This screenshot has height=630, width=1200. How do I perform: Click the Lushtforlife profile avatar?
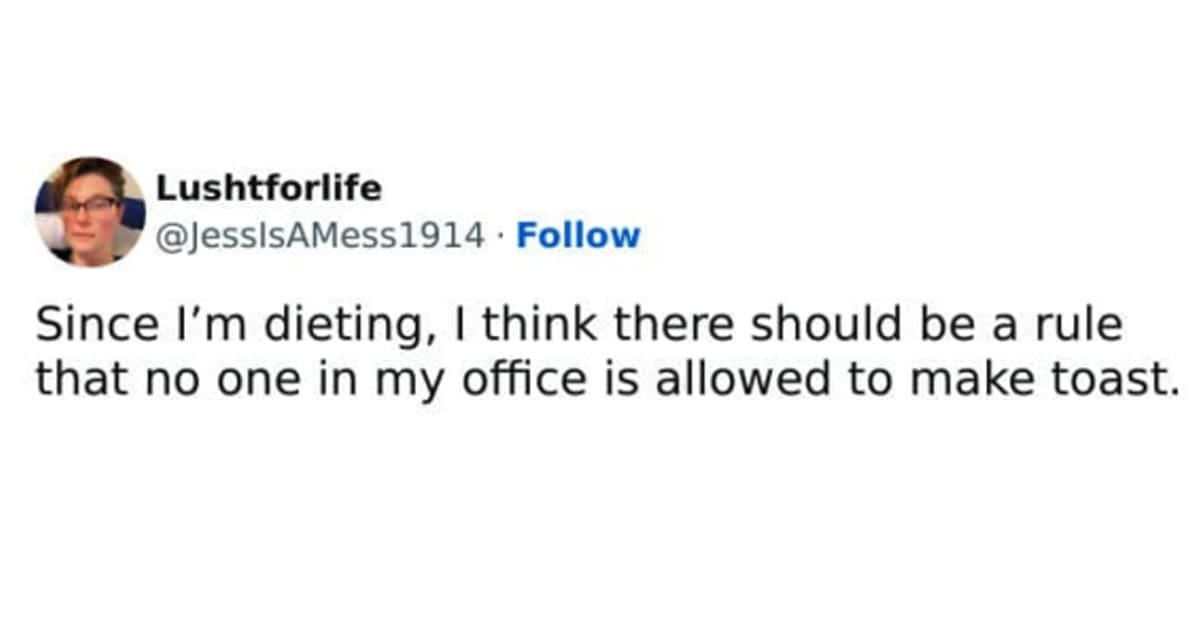90,211
